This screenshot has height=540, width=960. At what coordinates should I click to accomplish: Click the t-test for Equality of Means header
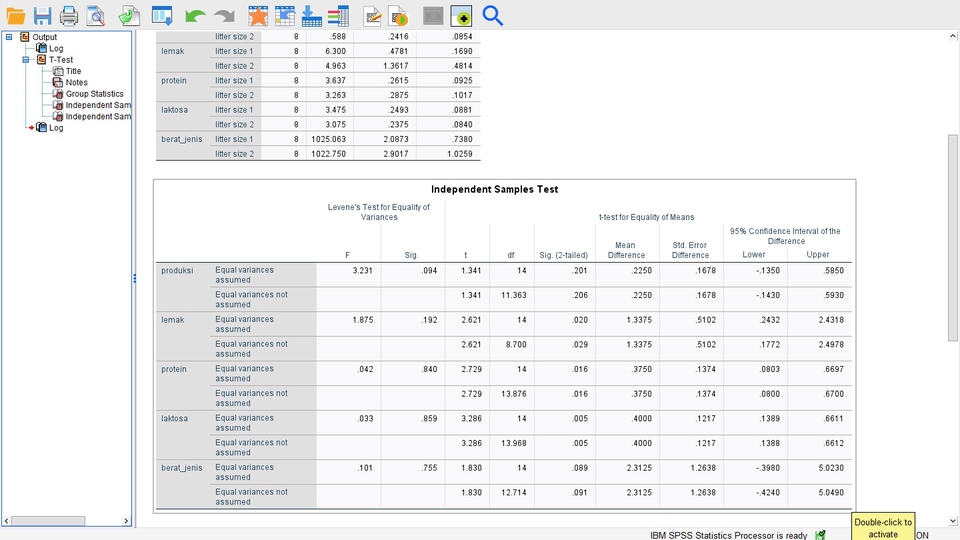[646, 217]
